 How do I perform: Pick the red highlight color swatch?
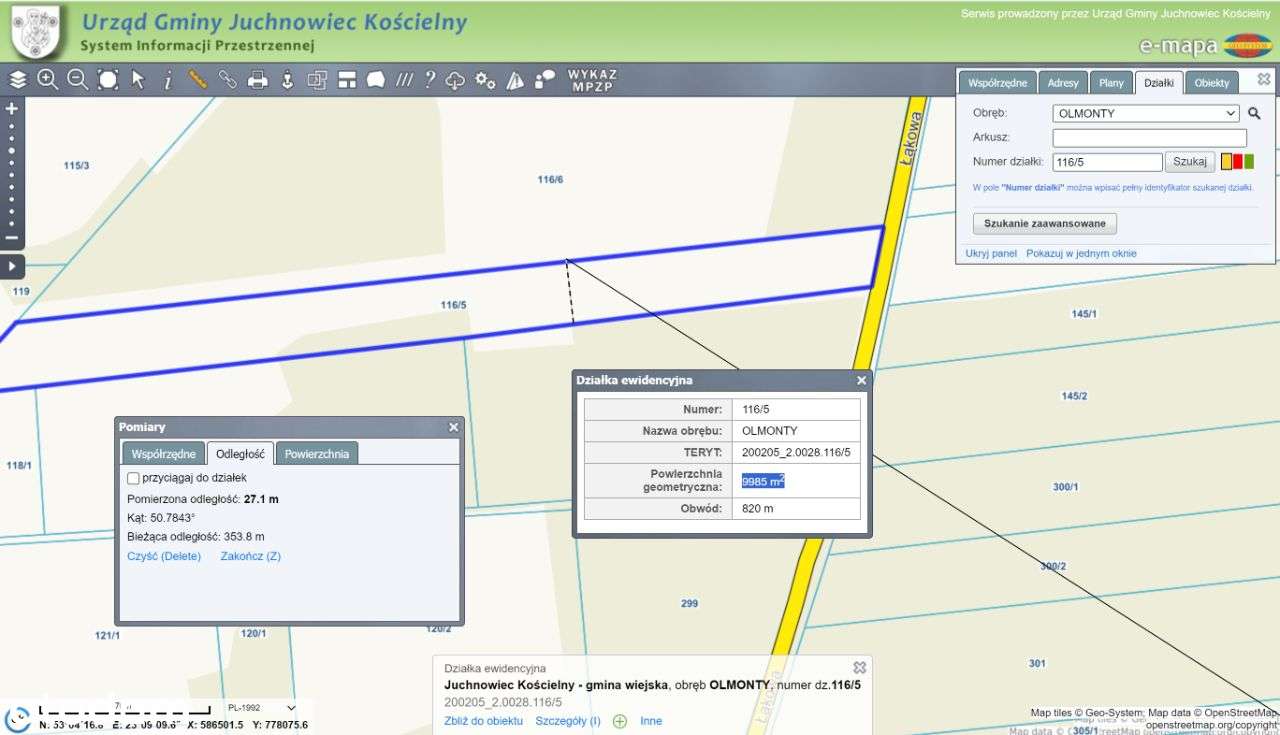pyautogui.click(x=1238, y=162)
